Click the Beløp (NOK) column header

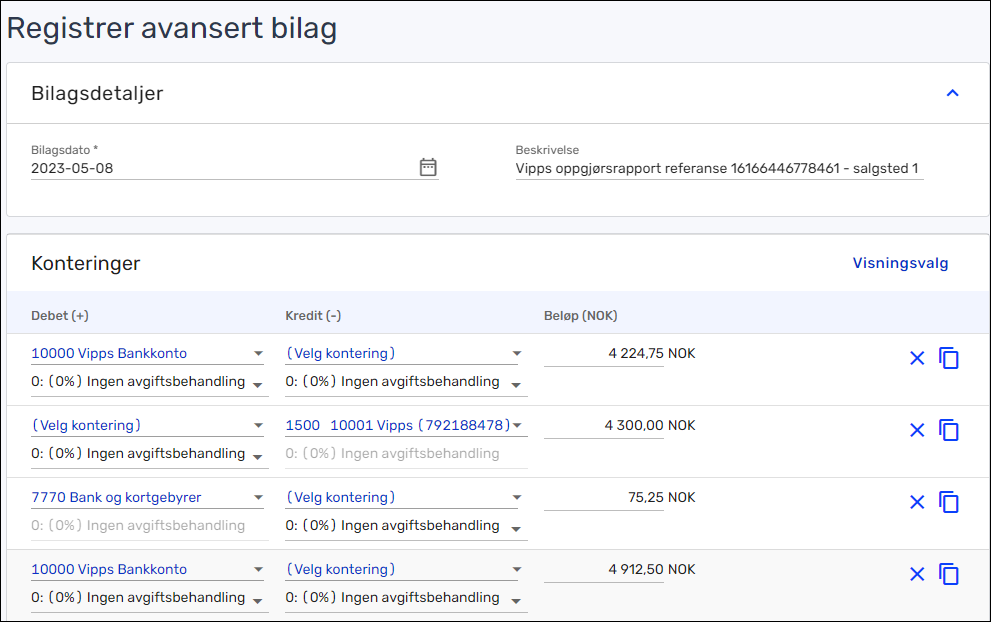(x=580, y=315)
